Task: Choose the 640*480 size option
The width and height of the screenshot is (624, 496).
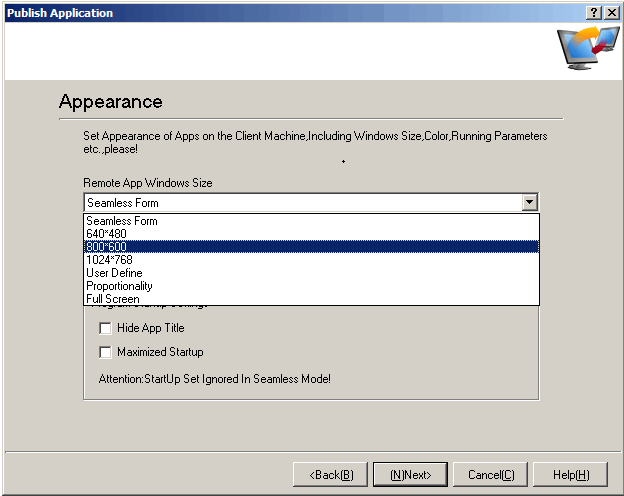Action: pyautogui.click(x=107, y=234)
